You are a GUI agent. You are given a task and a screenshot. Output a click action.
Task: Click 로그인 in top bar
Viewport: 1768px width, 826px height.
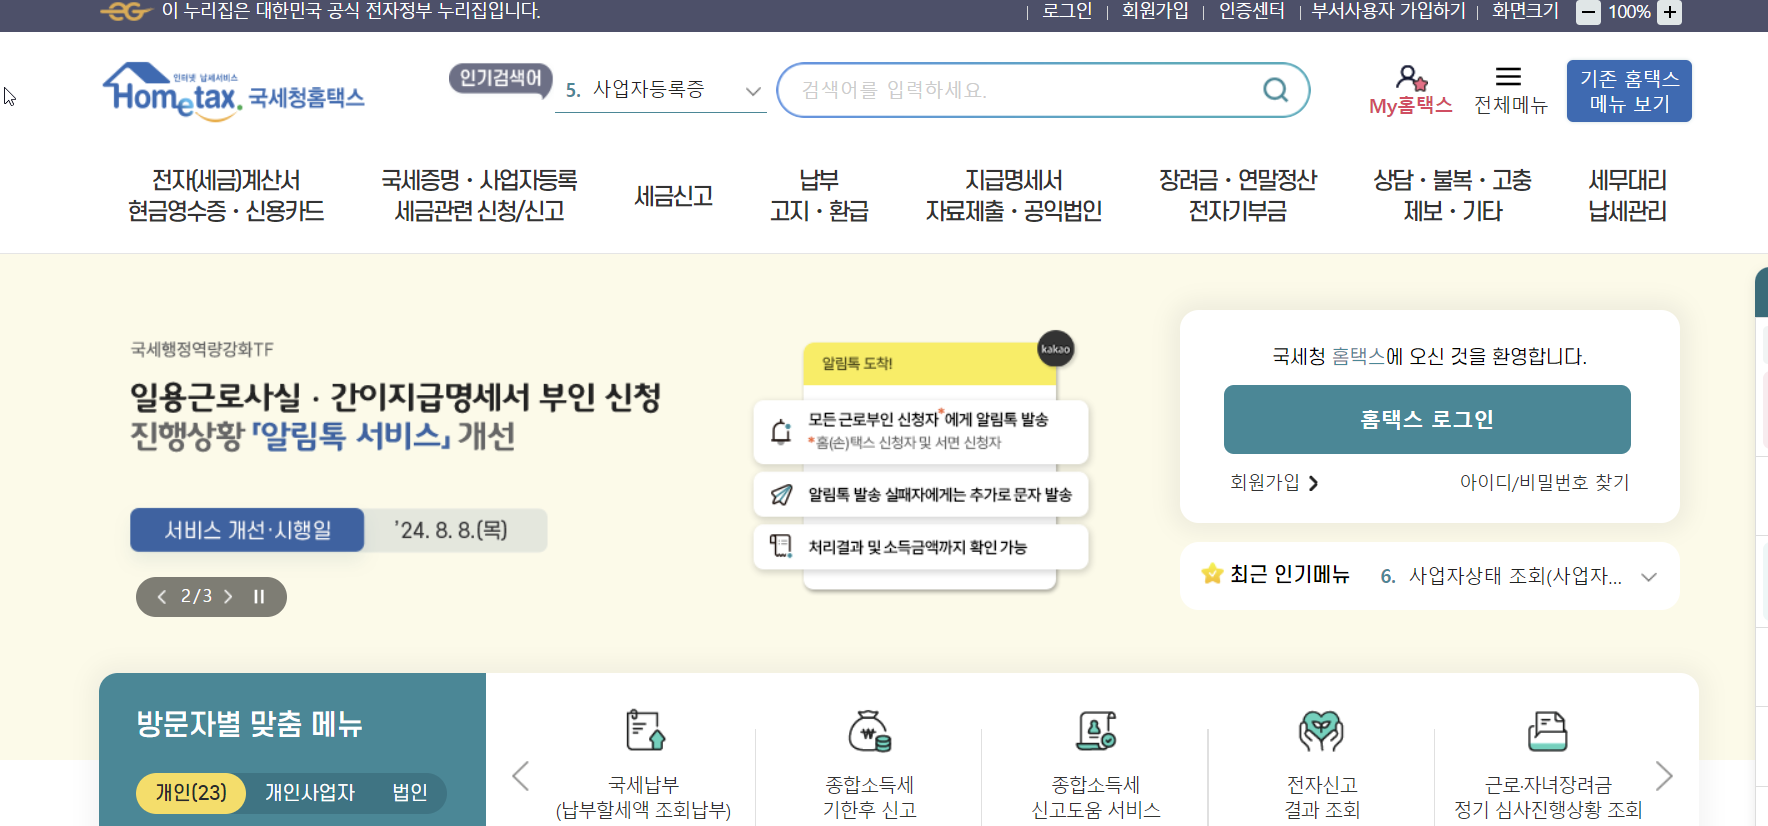(x=1067, y=11)
